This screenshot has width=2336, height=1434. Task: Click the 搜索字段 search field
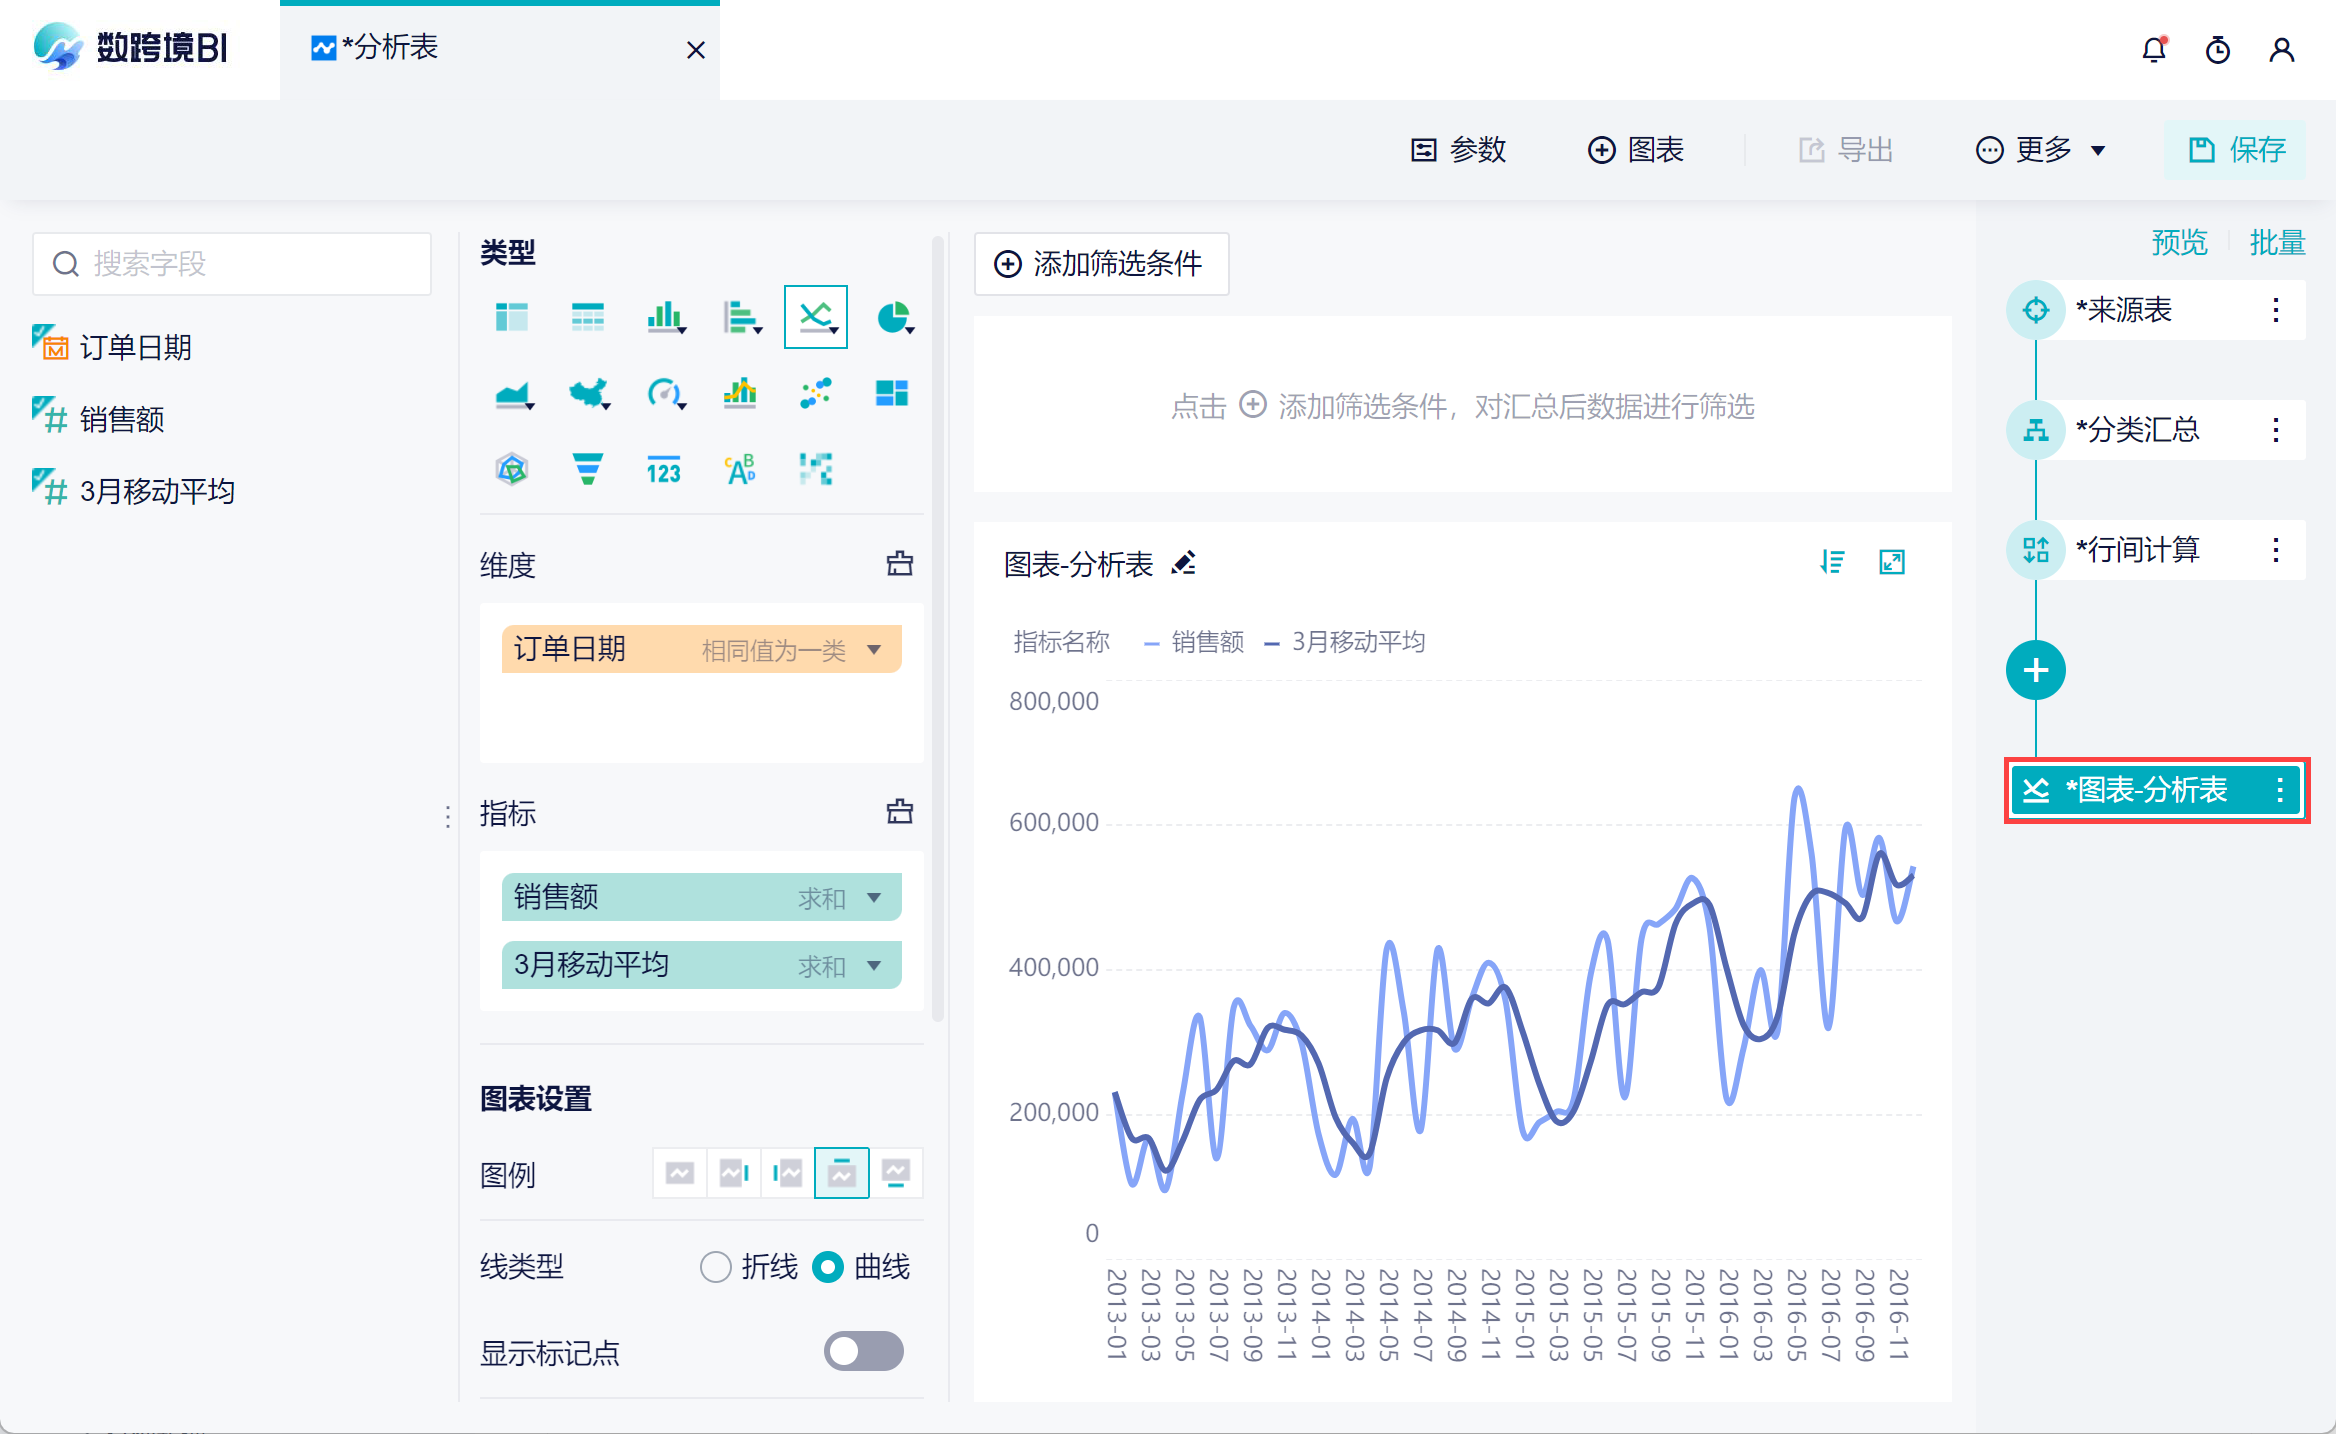click(232, 264)
